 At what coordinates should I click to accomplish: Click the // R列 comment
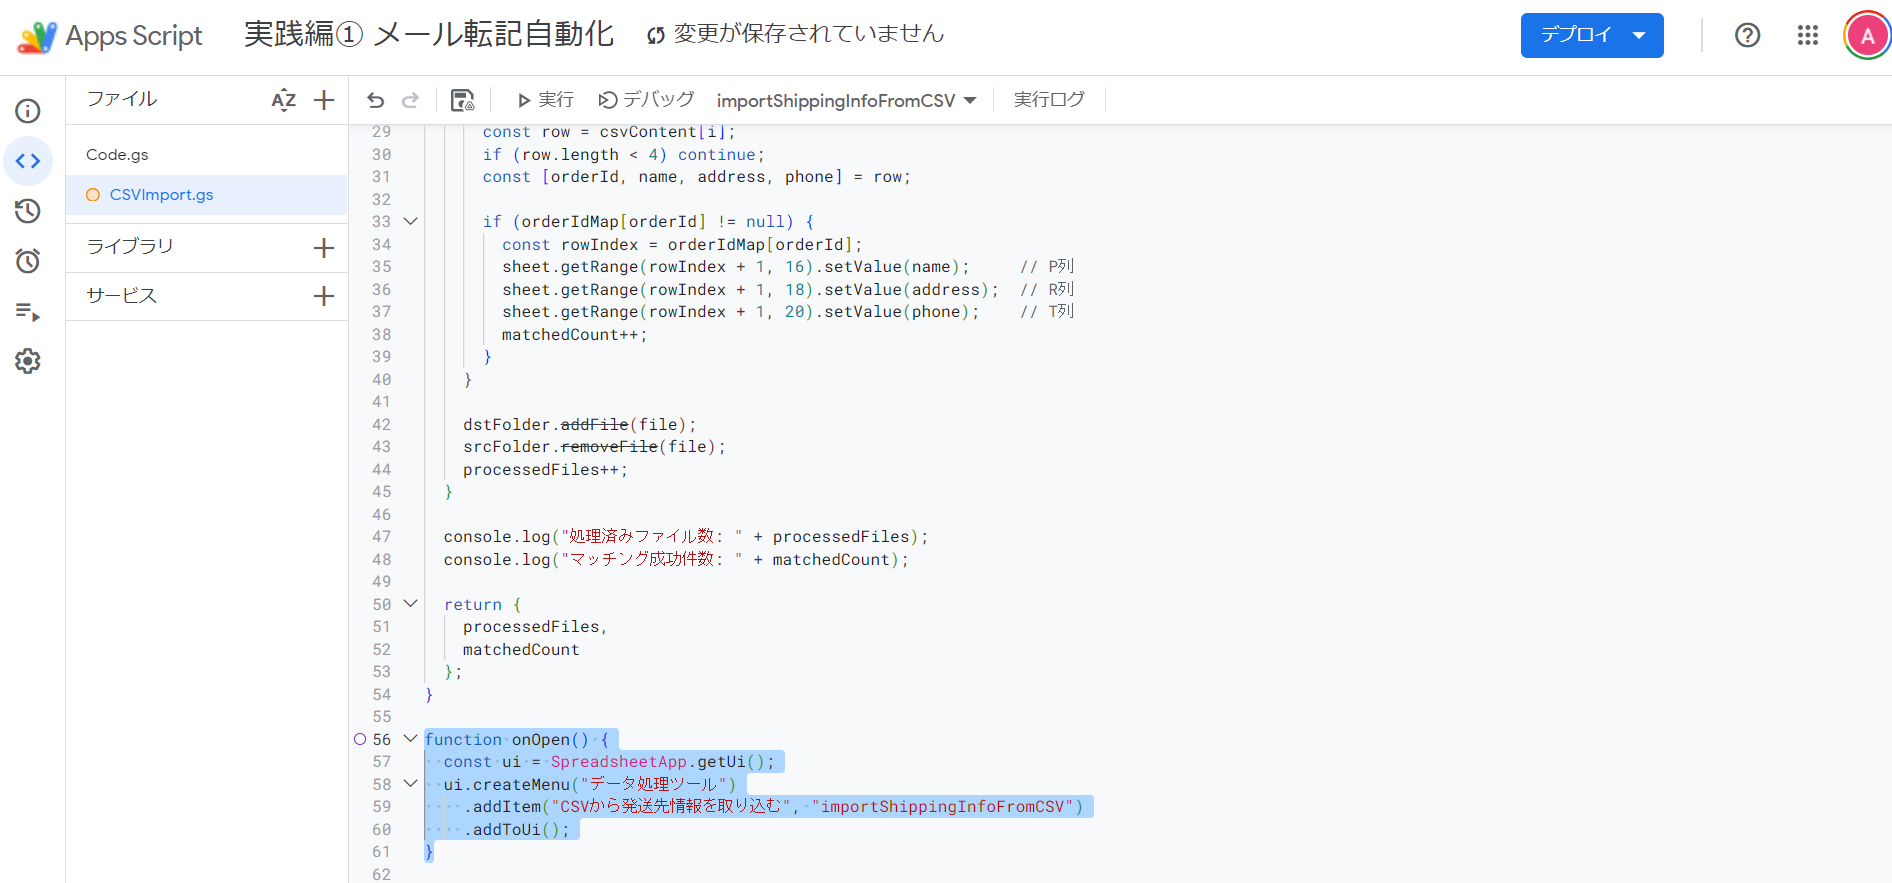[x=1047, y=290]
